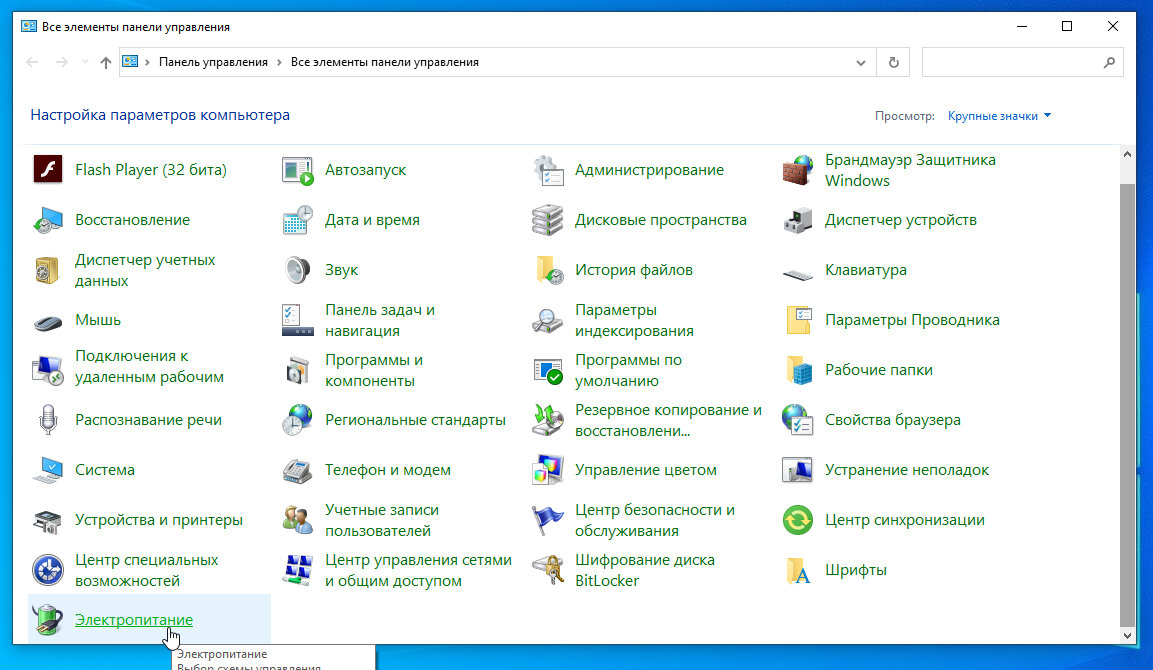The height and width of the screenshot is (670, 1153).
Task: Click the Звук speaker icon
Action: click(298, 270)
